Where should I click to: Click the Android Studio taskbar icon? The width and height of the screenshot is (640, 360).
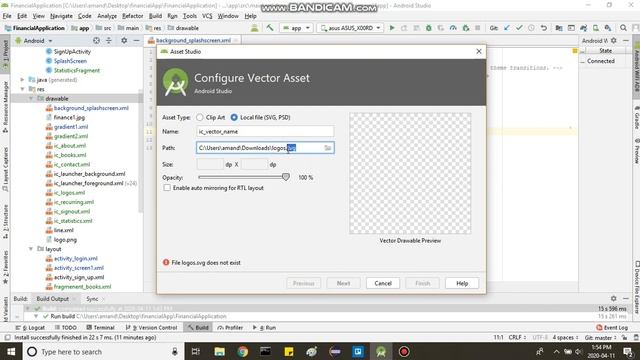coord(381,351)
